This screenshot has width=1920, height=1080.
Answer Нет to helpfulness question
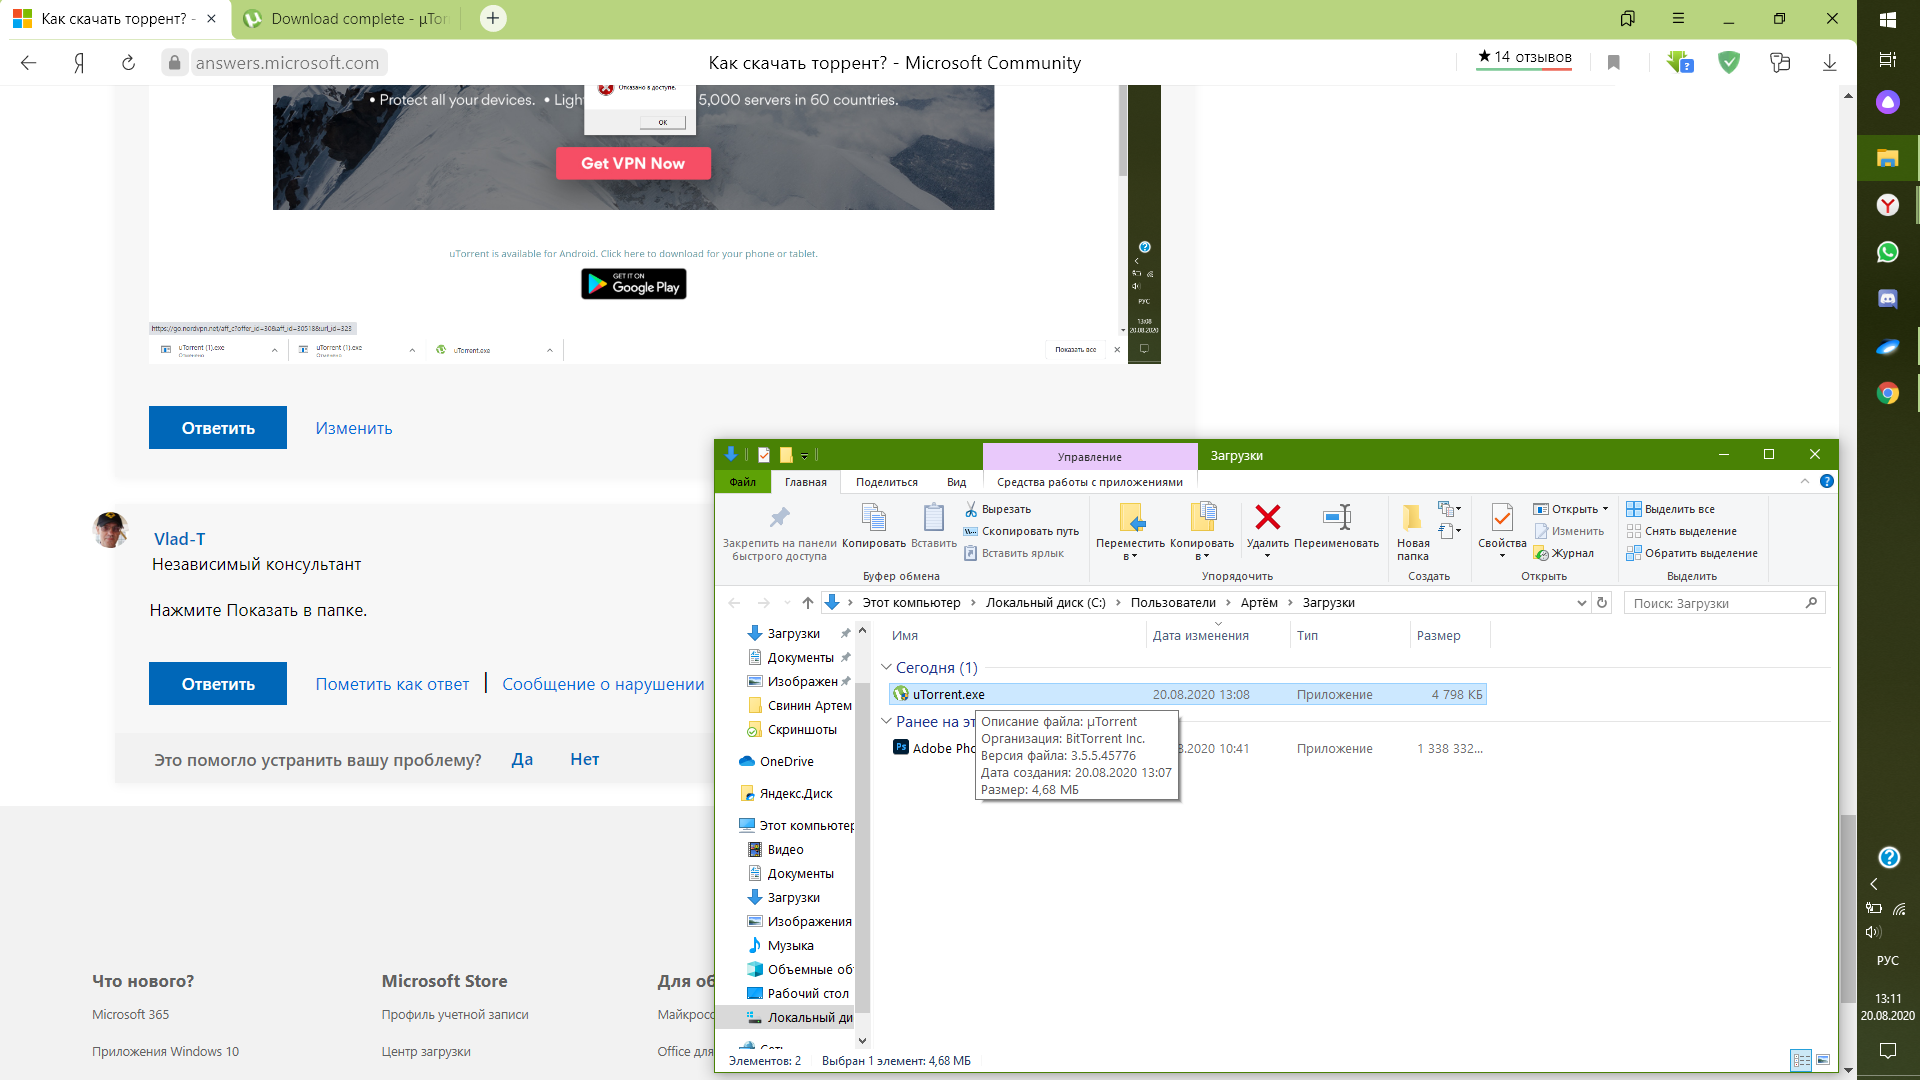(x=585, y=759)
